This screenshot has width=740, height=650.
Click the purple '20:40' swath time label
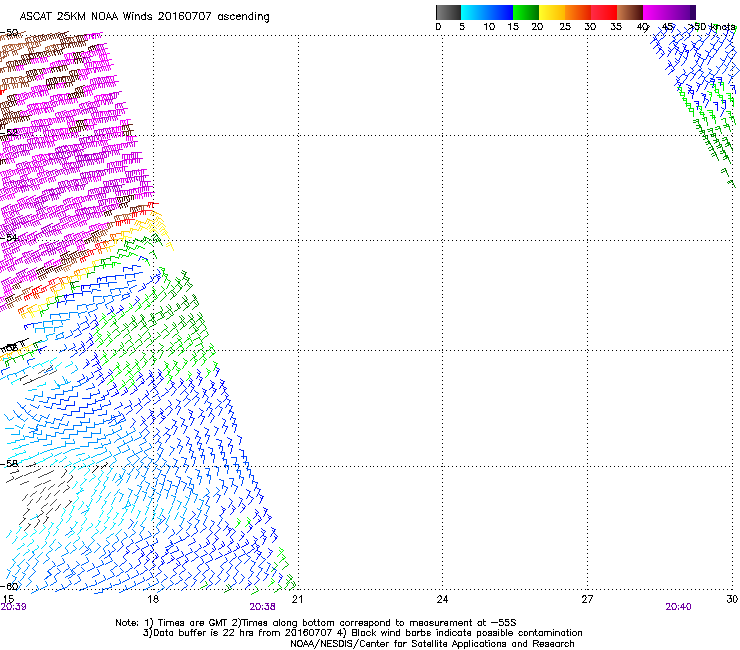tap(678, 607)
